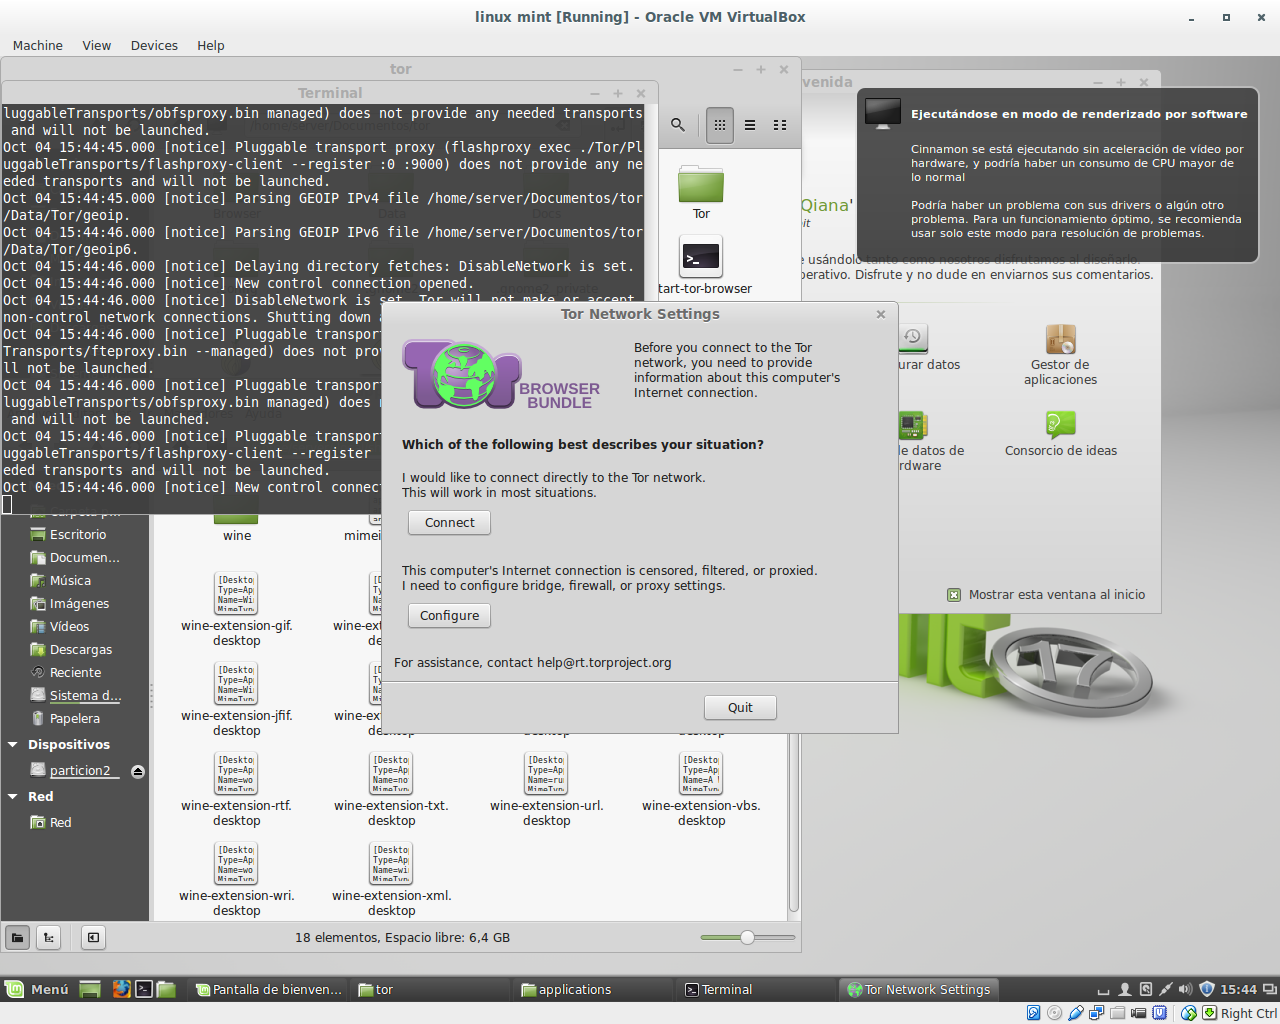The width and height of the screenshot is (1280, 1024).
Task: Switch to Pantalla de bienvenida taskbar window
Action: (269, 989)
